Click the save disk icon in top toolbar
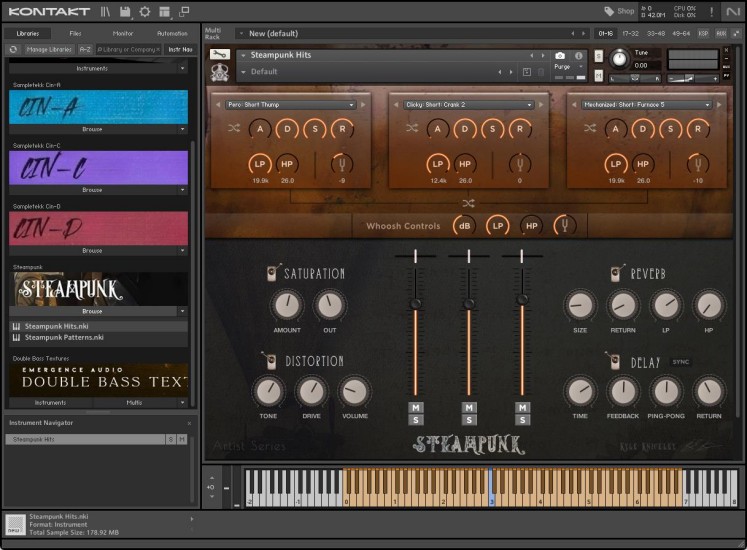Viewport: 747px width, 550px height. pyautogui.click(x=125, y=12)
